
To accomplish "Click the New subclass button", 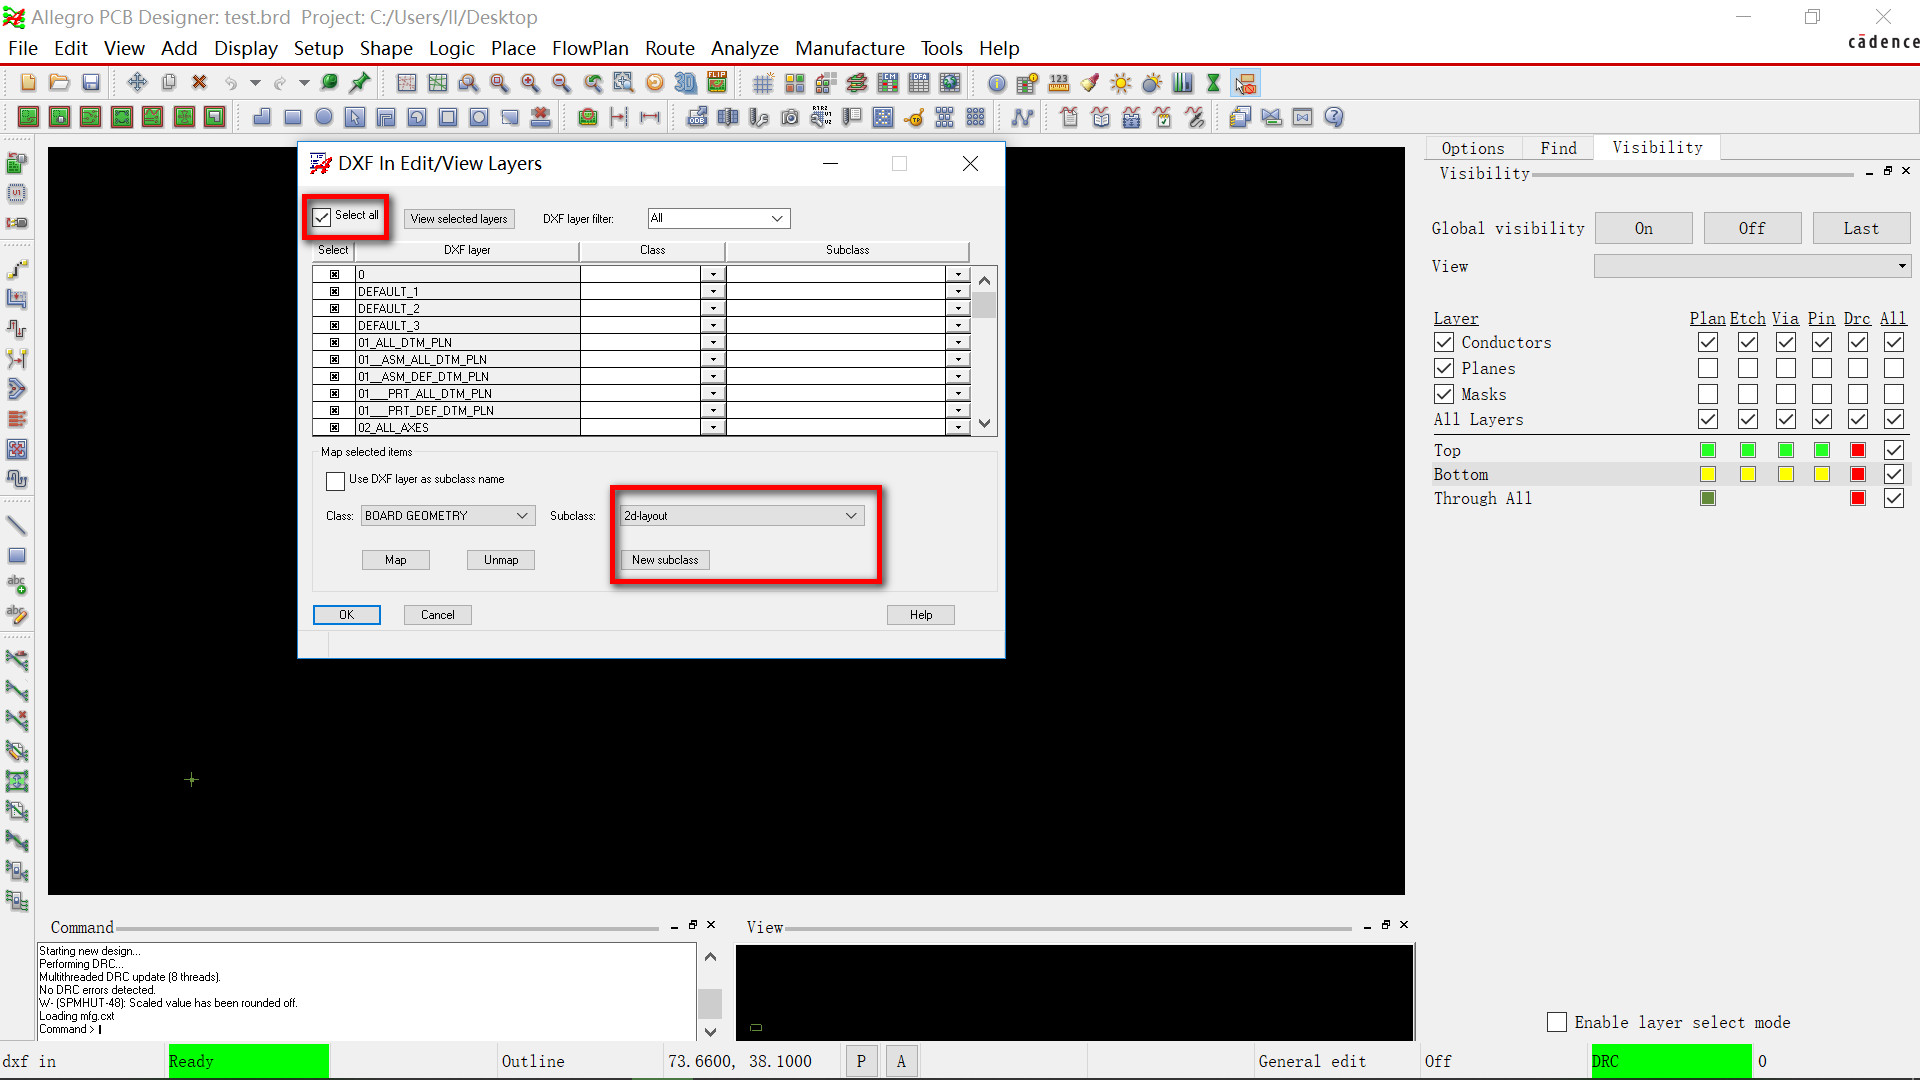I will coord(664,560).
